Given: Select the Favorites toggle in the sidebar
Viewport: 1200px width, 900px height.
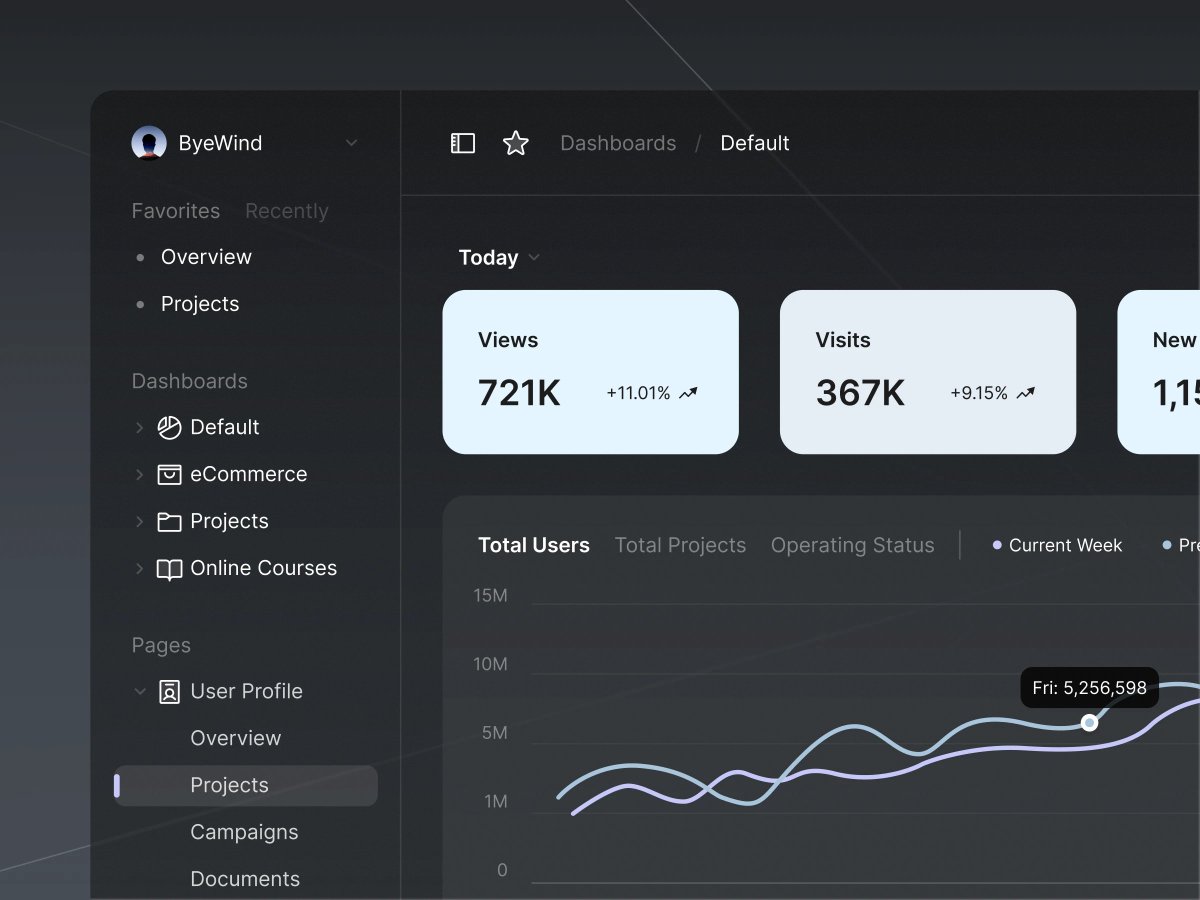Looking at the screenshot, I should tap(176, 210).
